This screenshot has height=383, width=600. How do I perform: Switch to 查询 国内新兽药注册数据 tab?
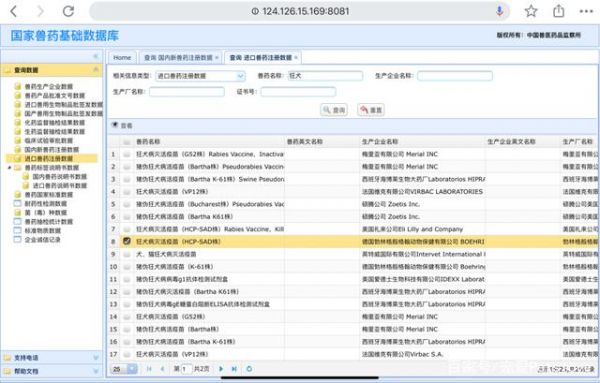[178, 57]
